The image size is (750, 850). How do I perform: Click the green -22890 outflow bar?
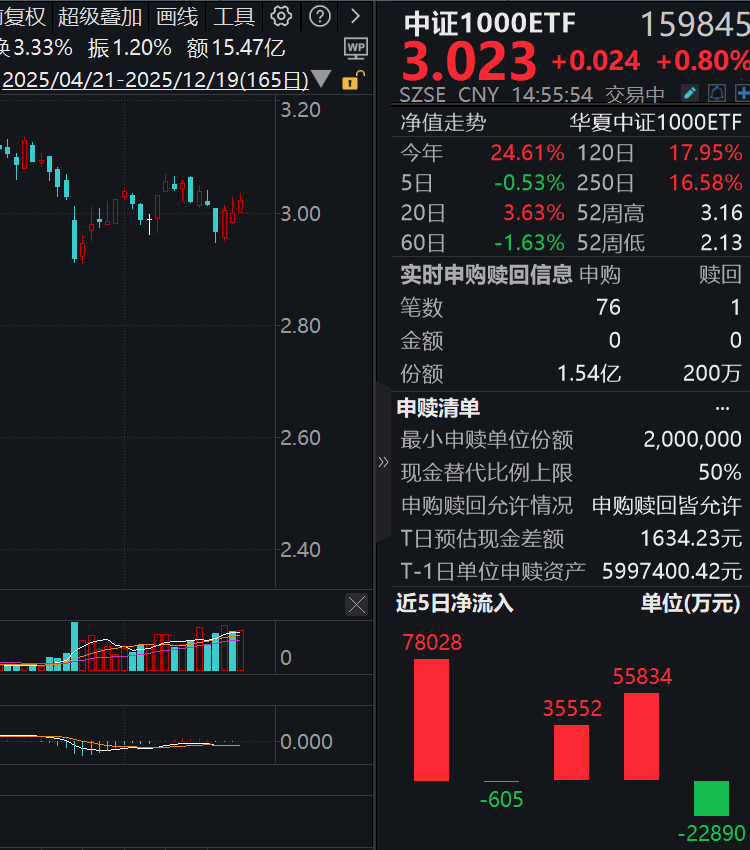[x=712, y=799]
